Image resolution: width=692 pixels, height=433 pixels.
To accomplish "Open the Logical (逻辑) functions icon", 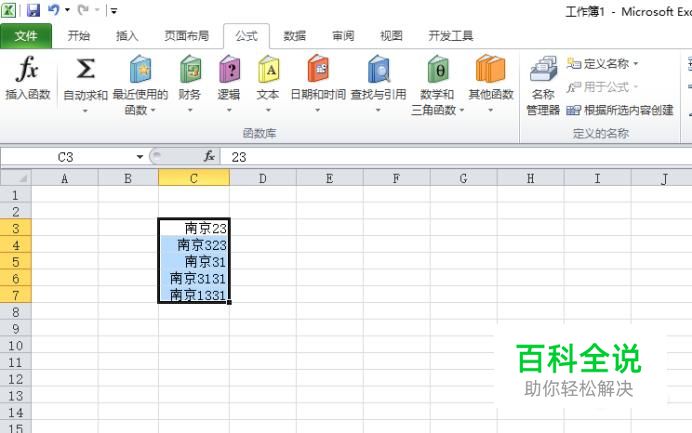I will 229,69.
